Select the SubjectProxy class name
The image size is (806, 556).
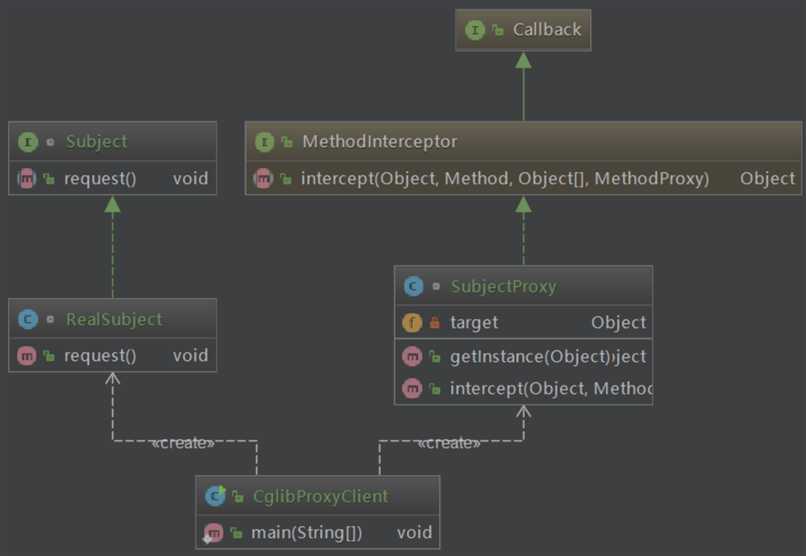(503, 287)
